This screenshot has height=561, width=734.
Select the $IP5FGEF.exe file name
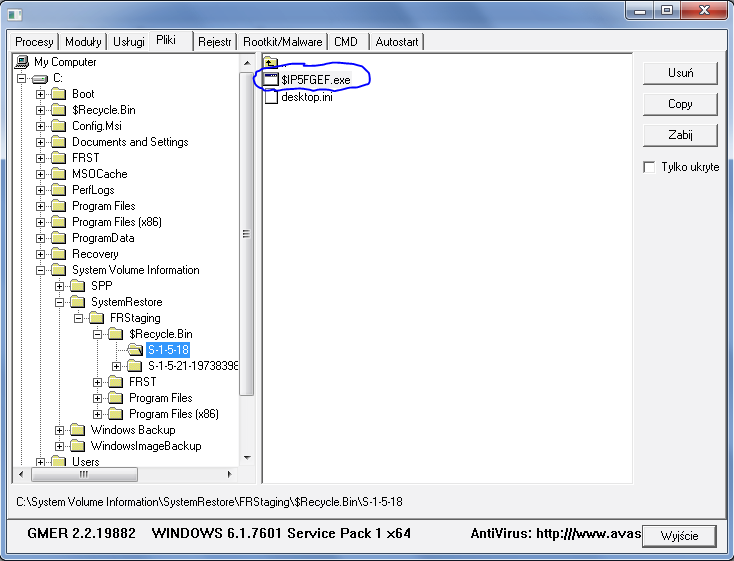click(316, 80)
